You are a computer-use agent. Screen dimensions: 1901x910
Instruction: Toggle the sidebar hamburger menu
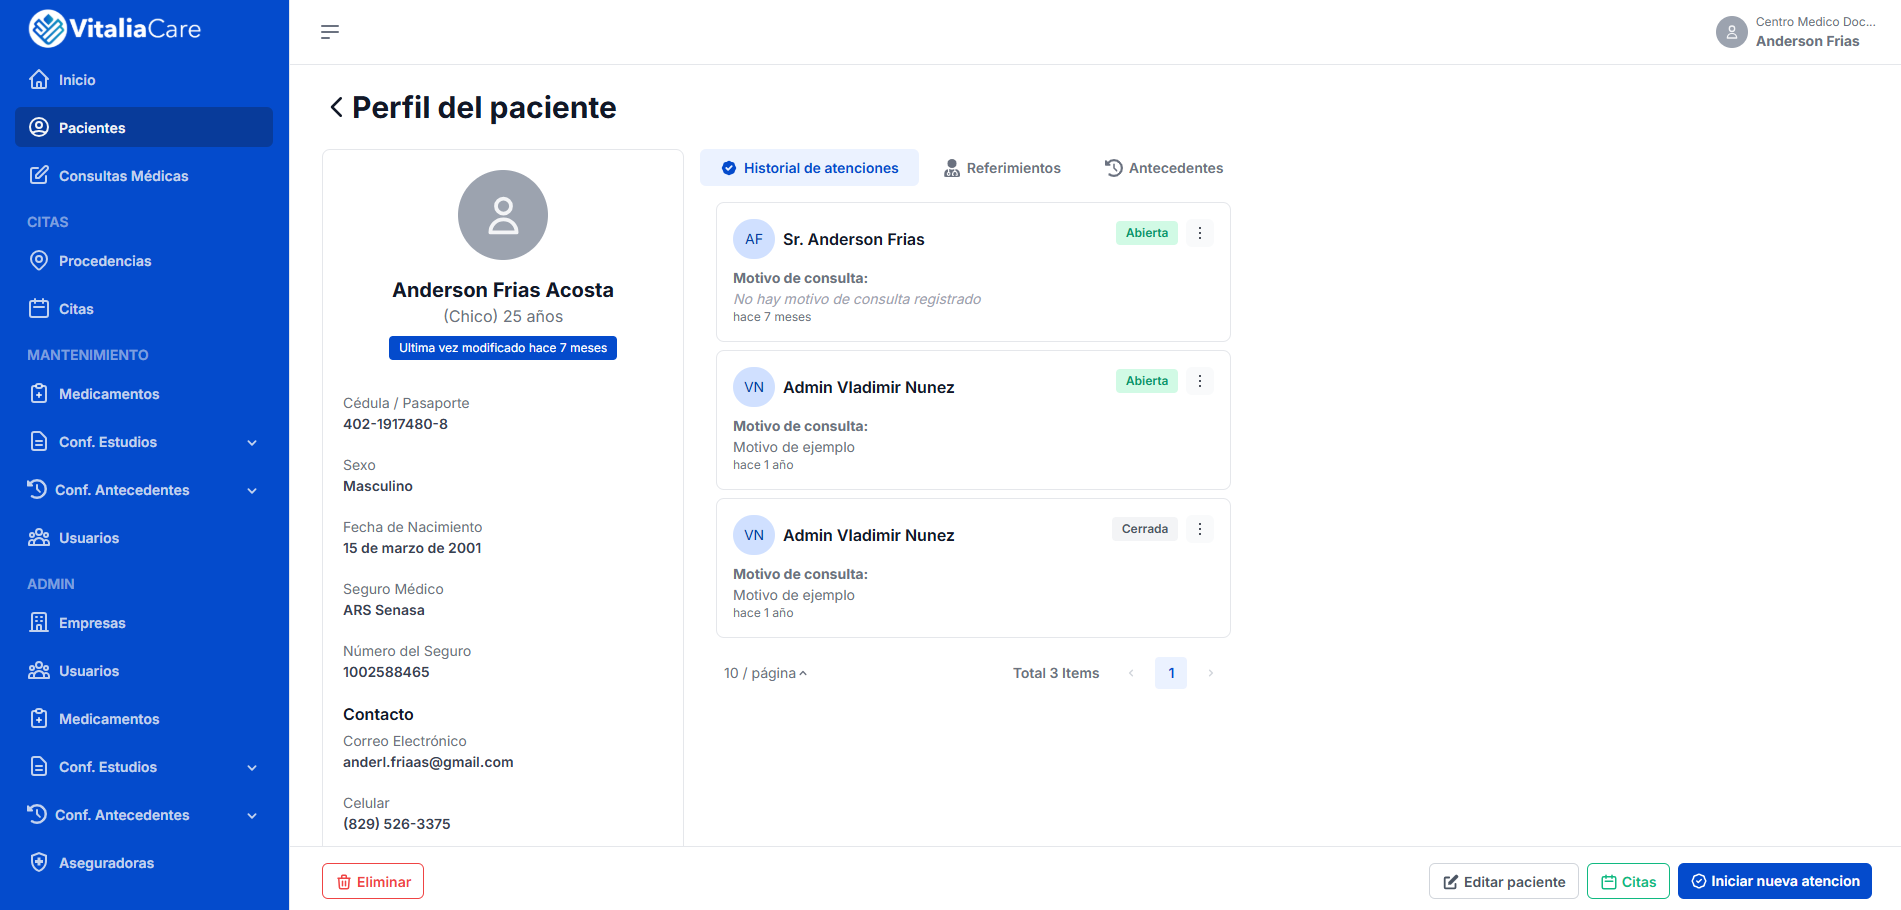coord(330,32)
